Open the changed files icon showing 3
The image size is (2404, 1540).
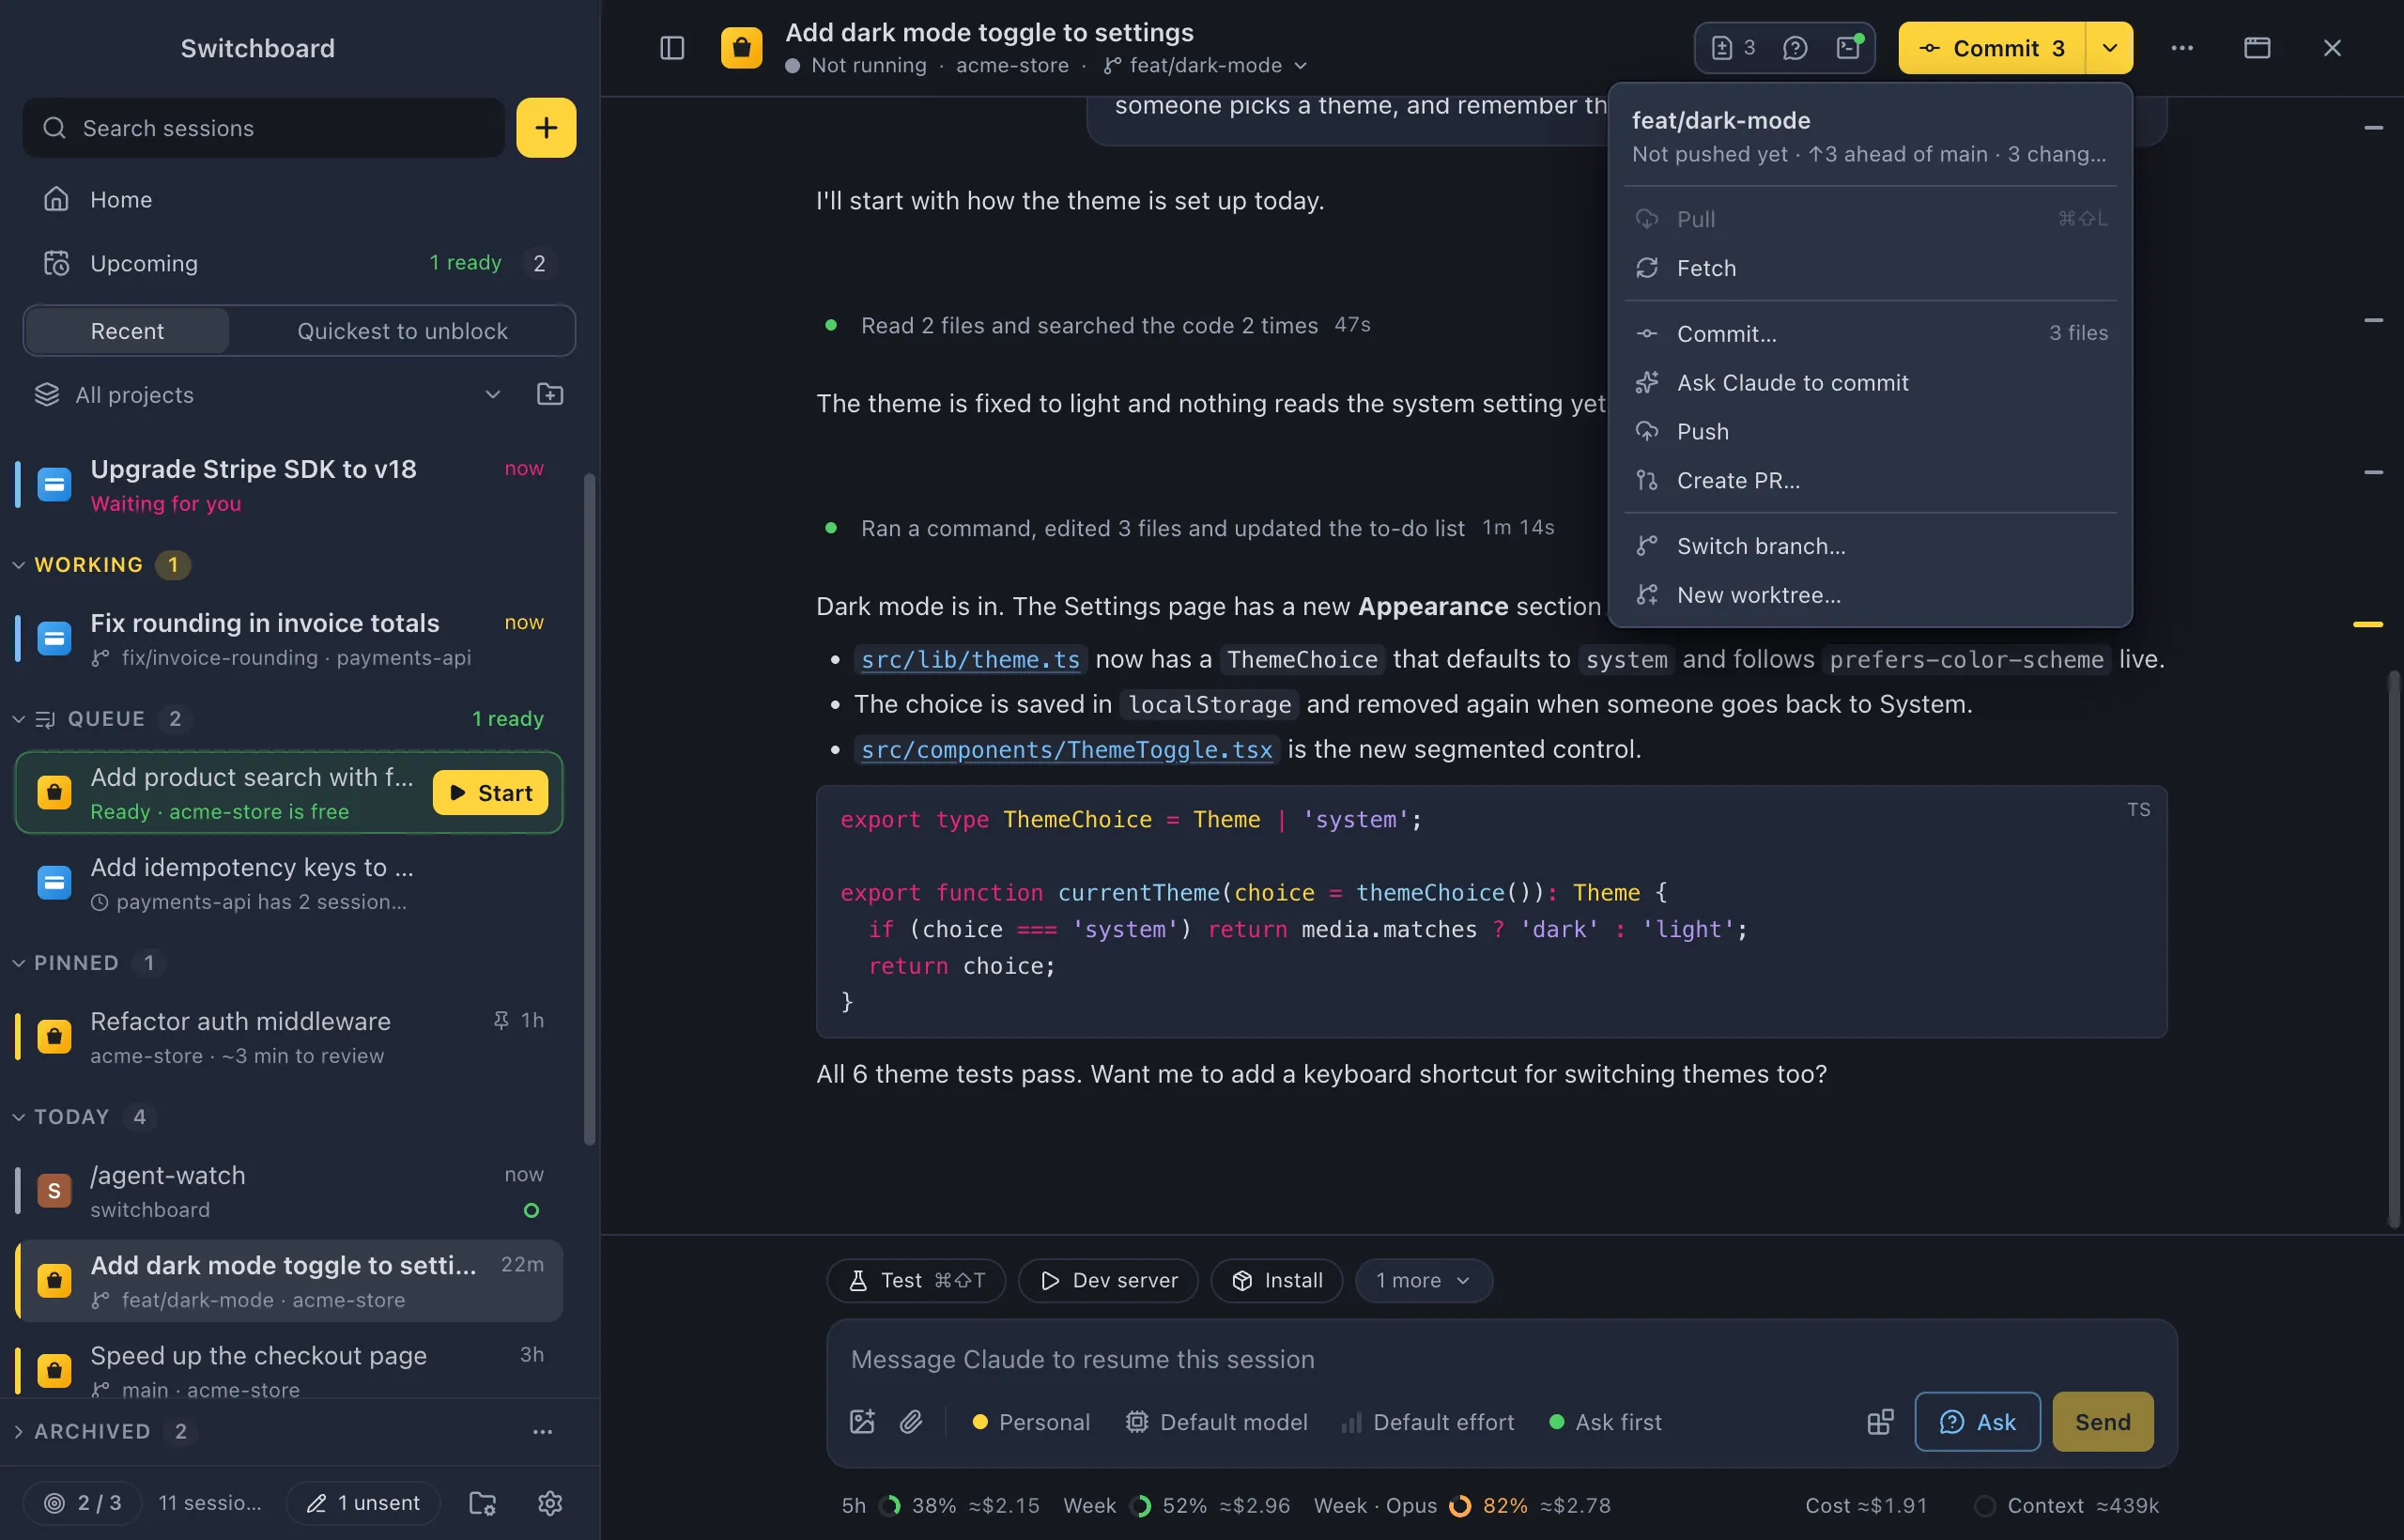click(x=1734, y=48)
